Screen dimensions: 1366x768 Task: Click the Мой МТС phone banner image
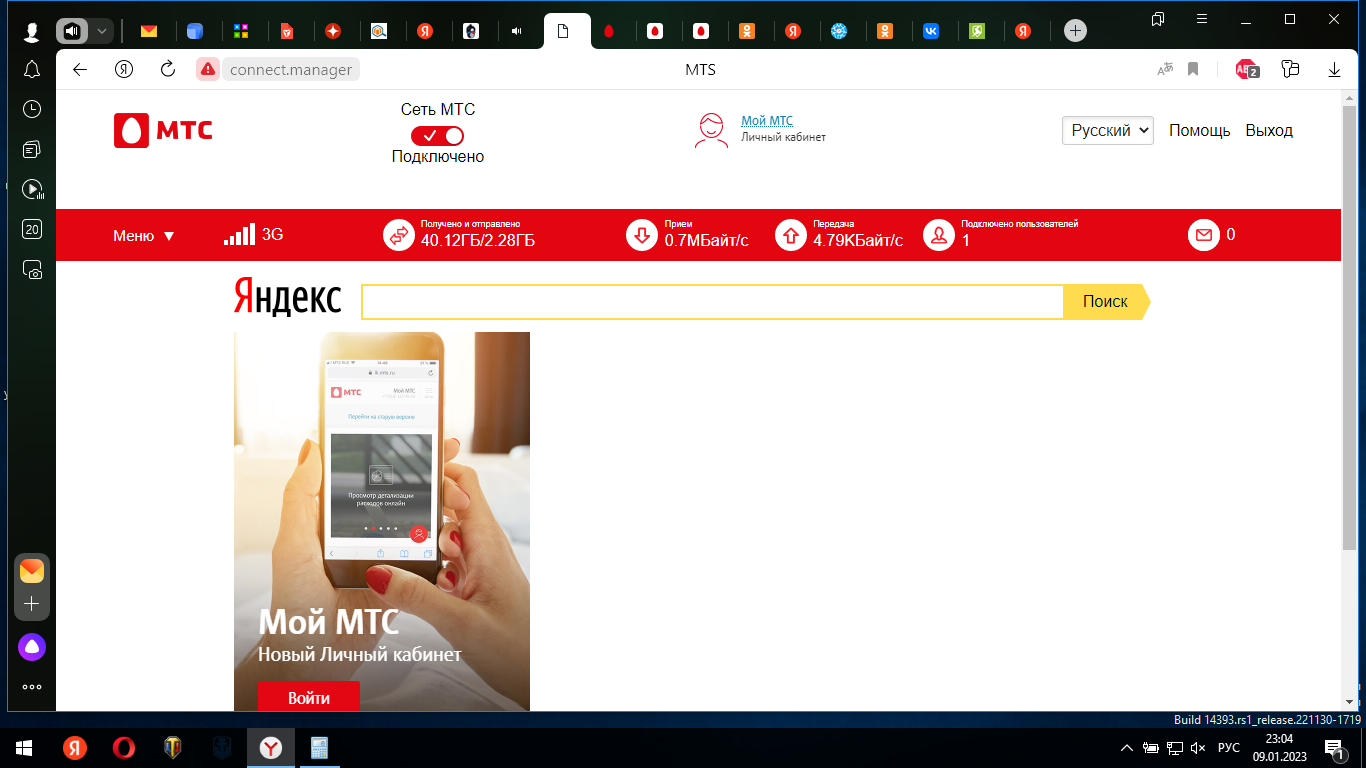tap(382, 521)
